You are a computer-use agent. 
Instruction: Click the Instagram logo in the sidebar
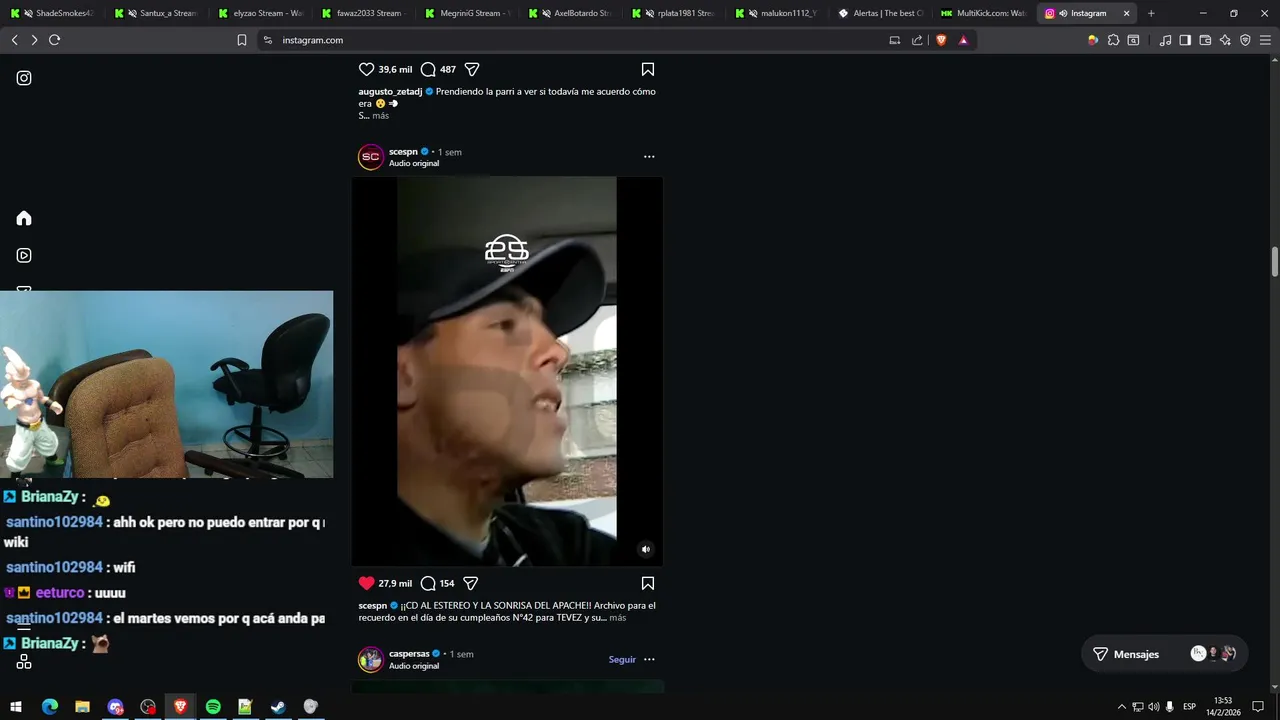(x=24, y=78)
